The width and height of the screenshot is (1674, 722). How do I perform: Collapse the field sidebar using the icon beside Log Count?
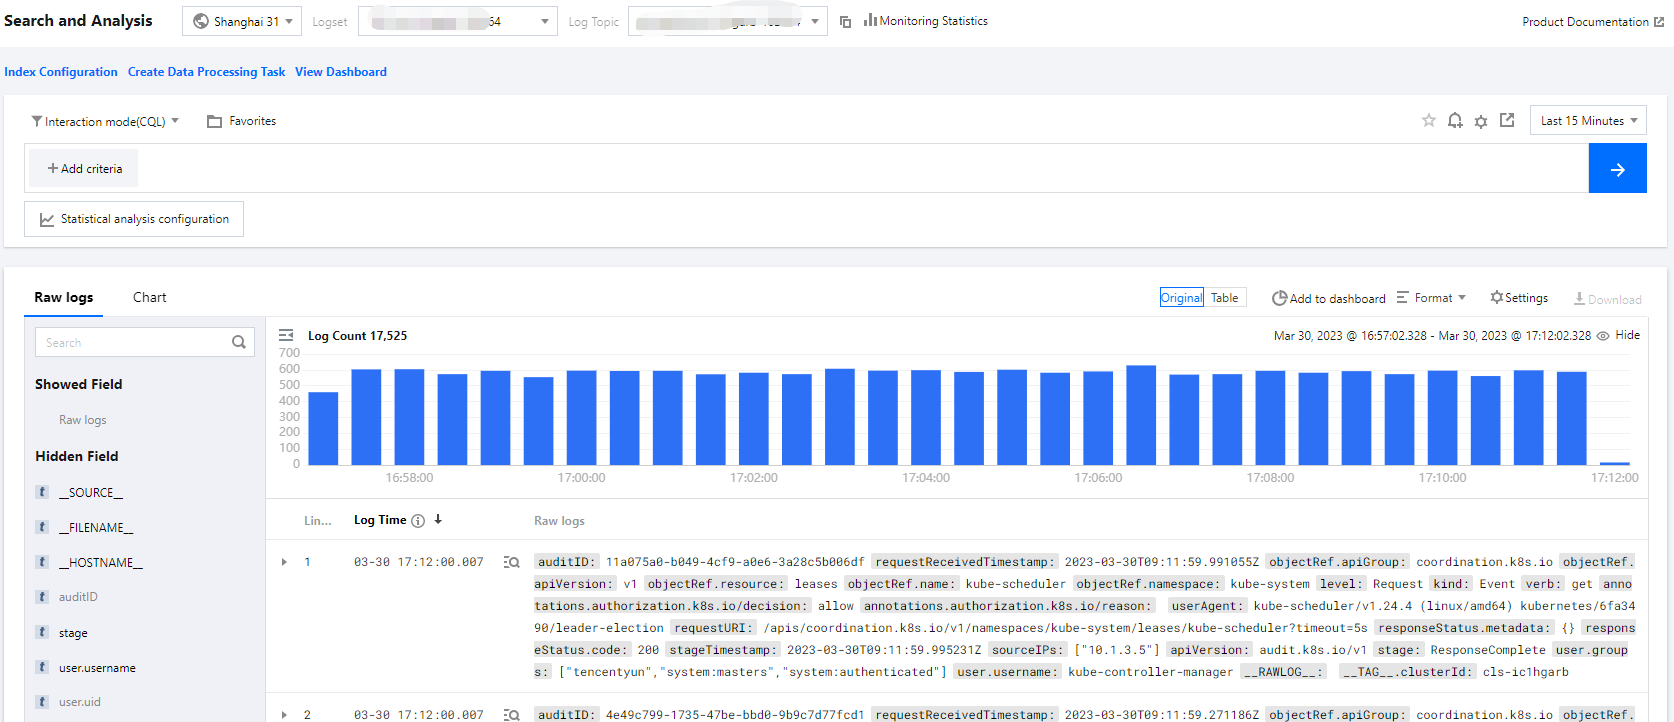tap(286, 336)
